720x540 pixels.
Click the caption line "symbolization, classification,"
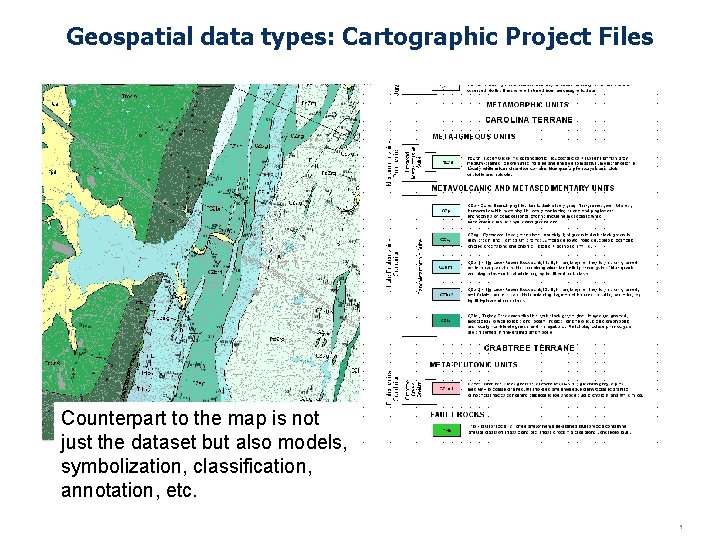187,467
